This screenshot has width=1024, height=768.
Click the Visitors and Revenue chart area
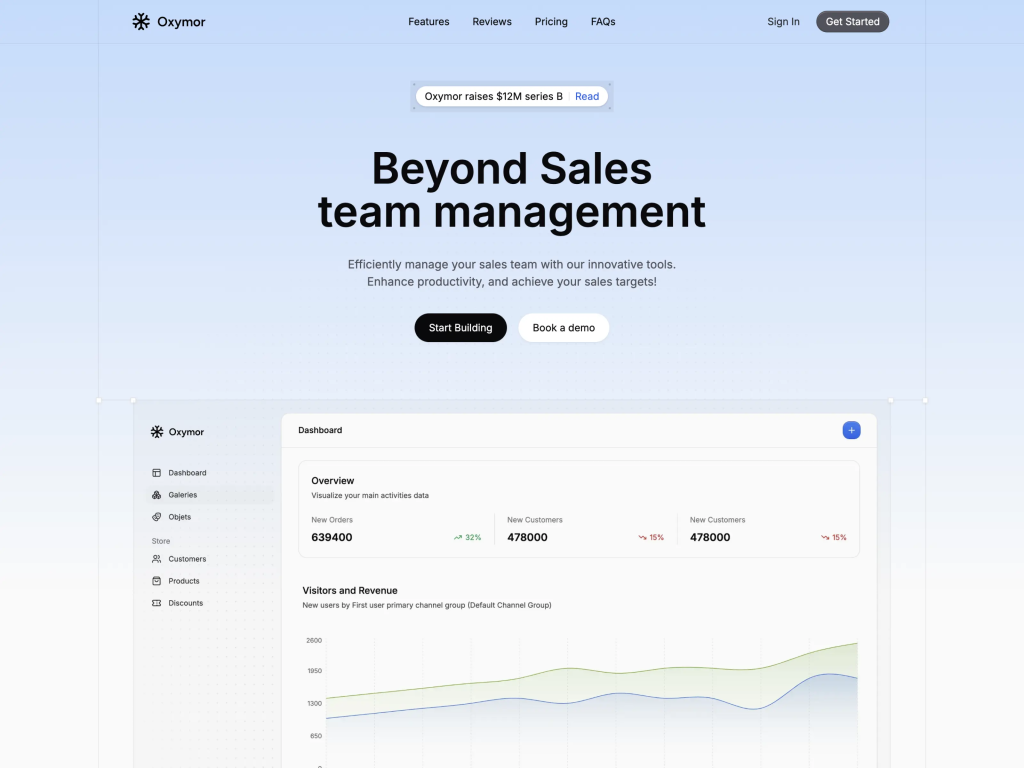(x=590, y=690)
